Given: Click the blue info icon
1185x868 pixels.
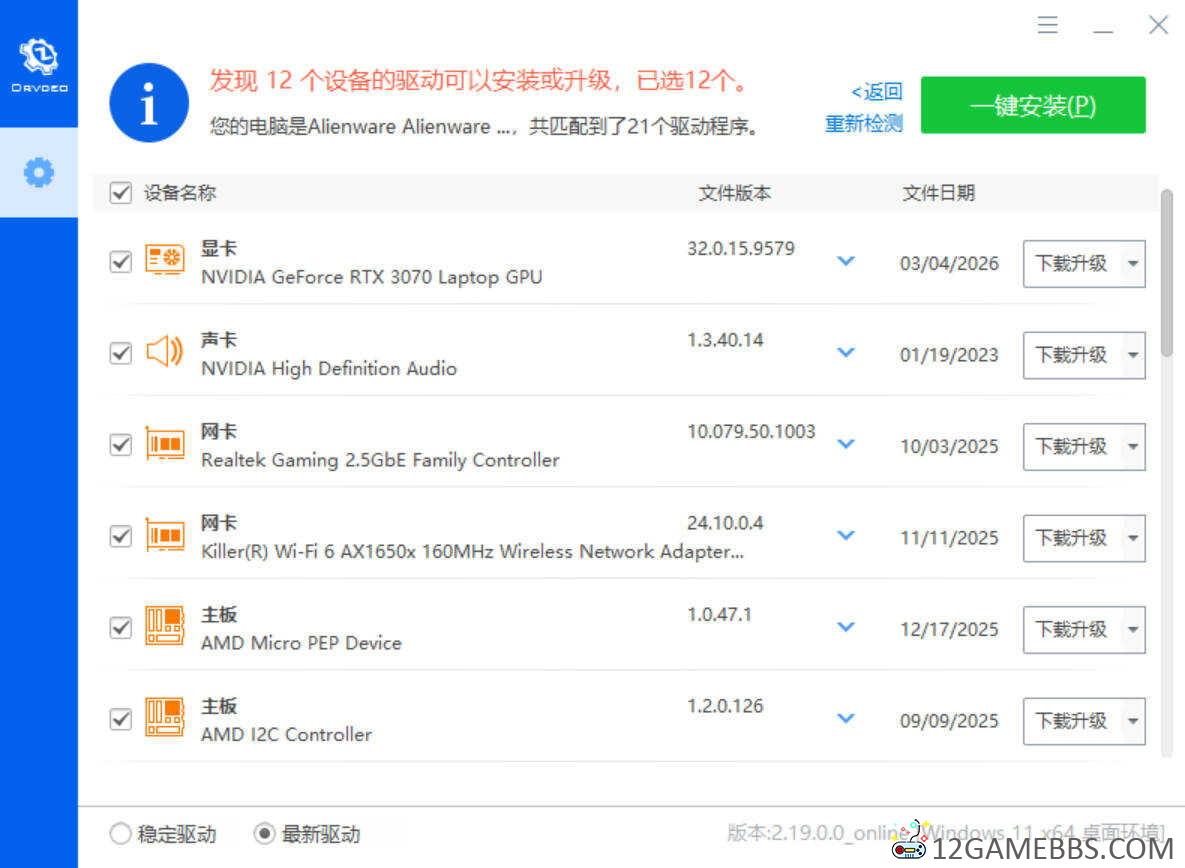Looking at the screenshot, I should point(149,103).
